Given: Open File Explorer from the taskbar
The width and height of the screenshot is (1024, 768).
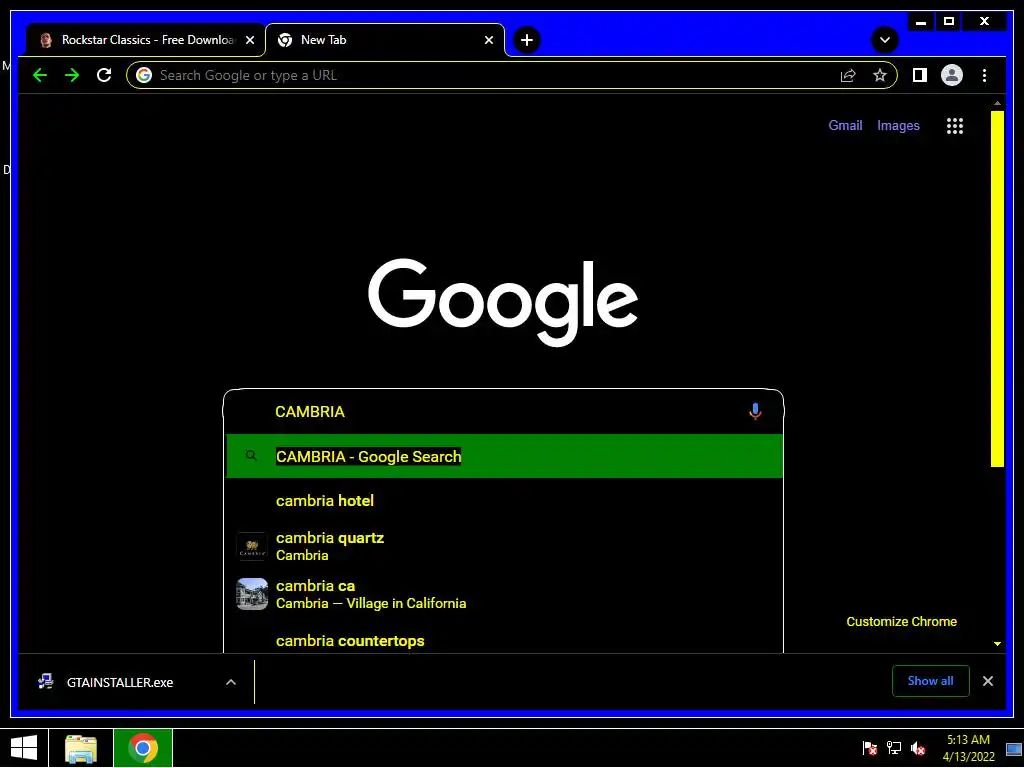Looking at the screenshot, I should [81, 748].
